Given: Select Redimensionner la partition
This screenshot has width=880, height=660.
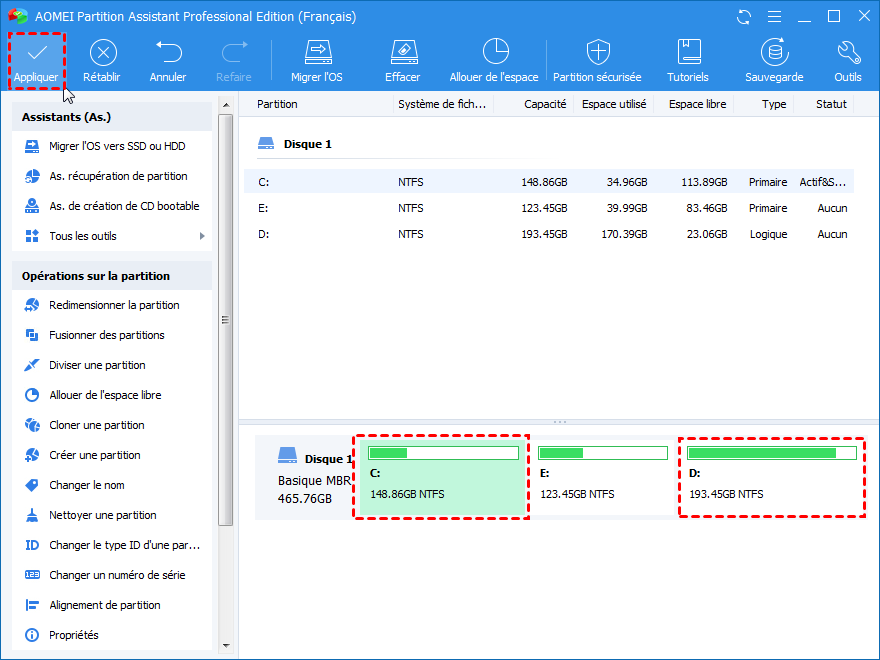Looking at the screenshot, I should coord(112,305).
